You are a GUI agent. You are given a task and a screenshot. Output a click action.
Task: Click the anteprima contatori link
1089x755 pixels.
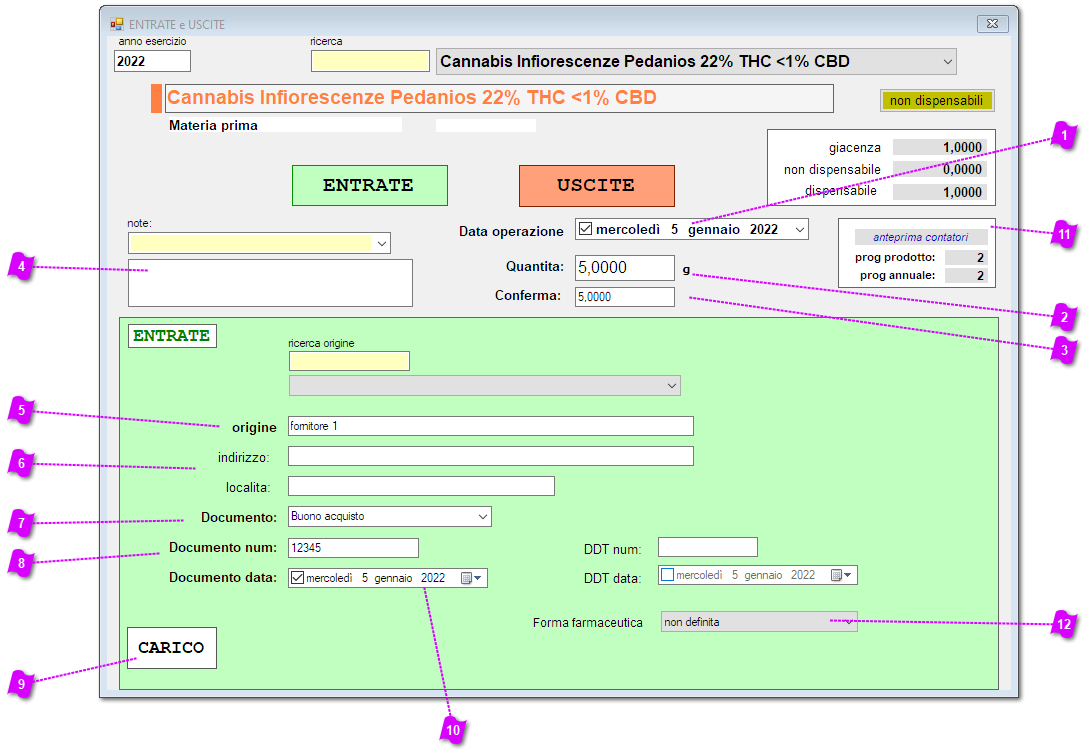920,238
